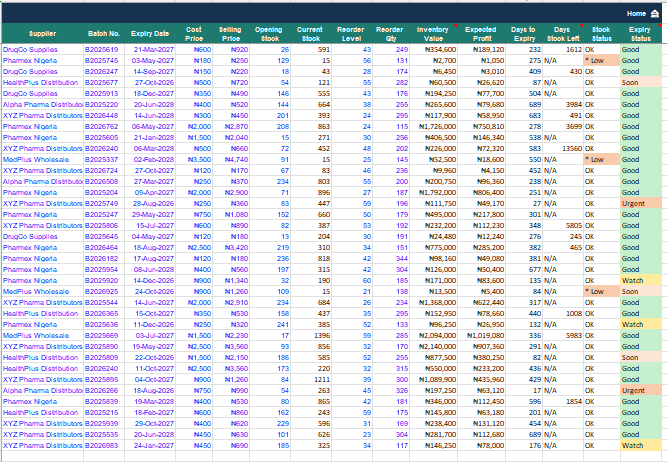Select the Inventory Value column header
667x462 pixels.
point(433,34)
